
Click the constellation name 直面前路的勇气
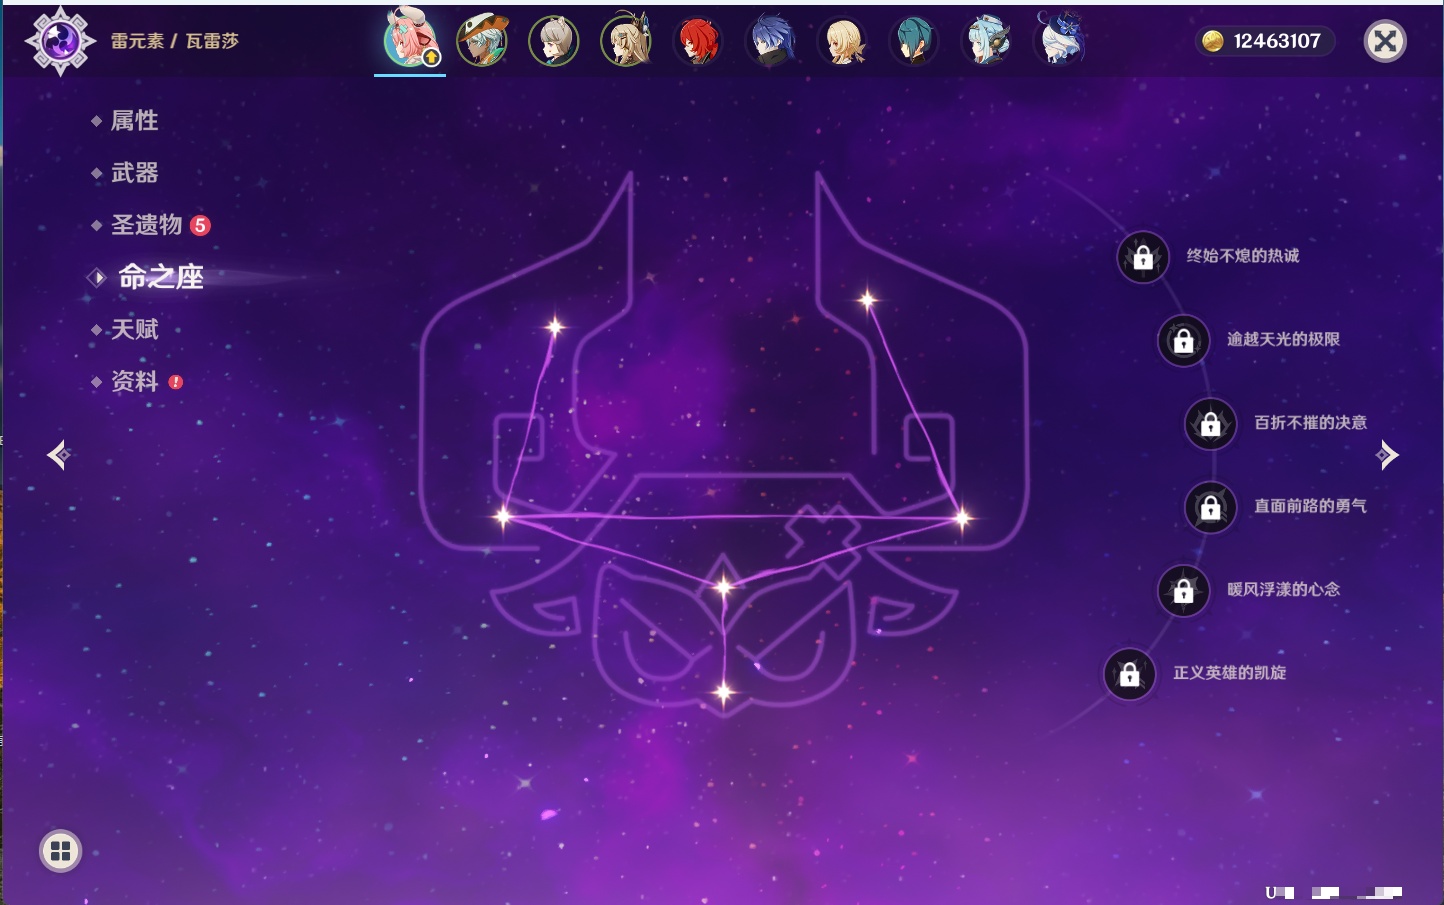tap(1310, 506)
